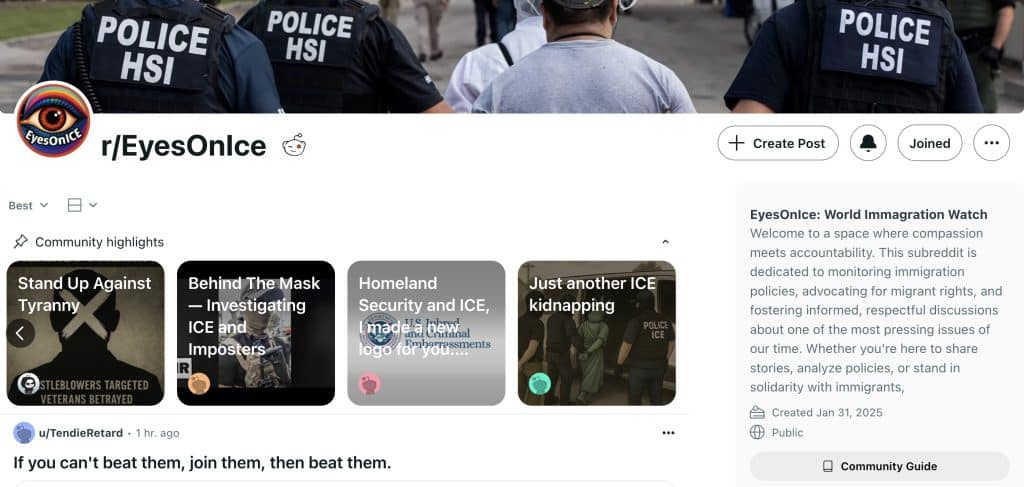Open the card view layout dropdown
Screen dimensions: 1024x487
82,206
